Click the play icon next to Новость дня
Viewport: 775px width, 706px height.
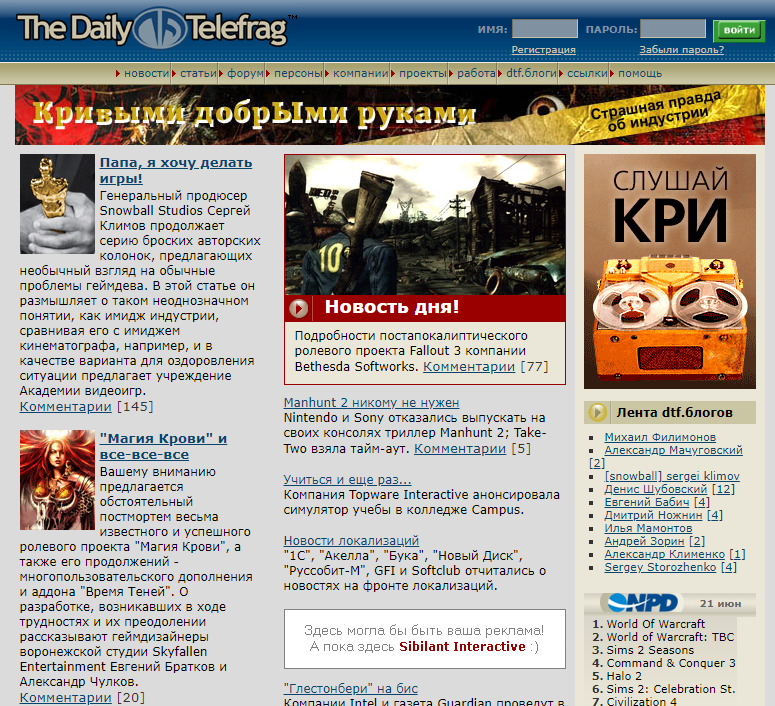point(299,308)
